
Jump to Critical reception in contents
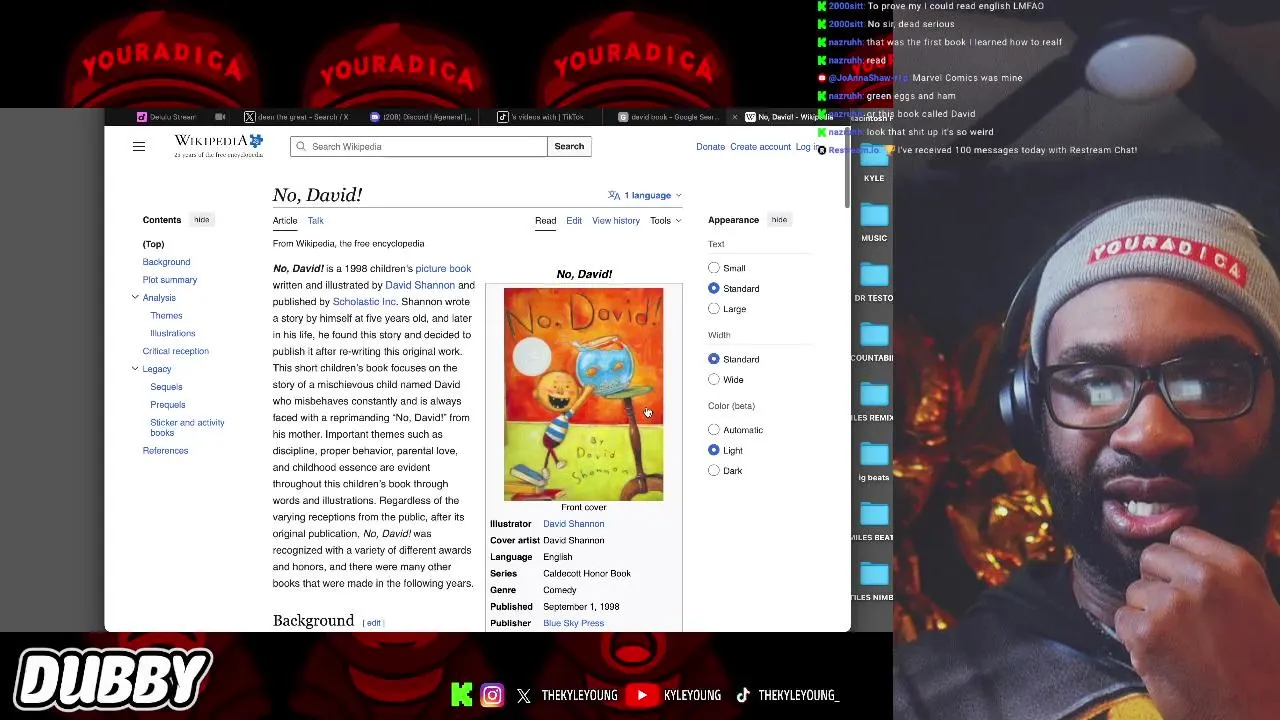(x=176, y=351)
